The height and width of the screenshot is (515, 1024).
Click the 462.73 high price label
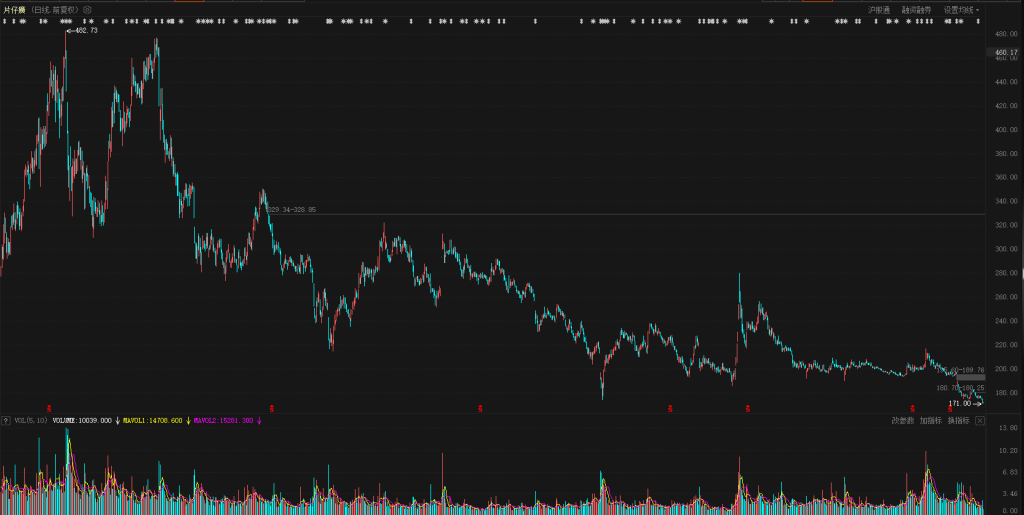tap(85, 31)
